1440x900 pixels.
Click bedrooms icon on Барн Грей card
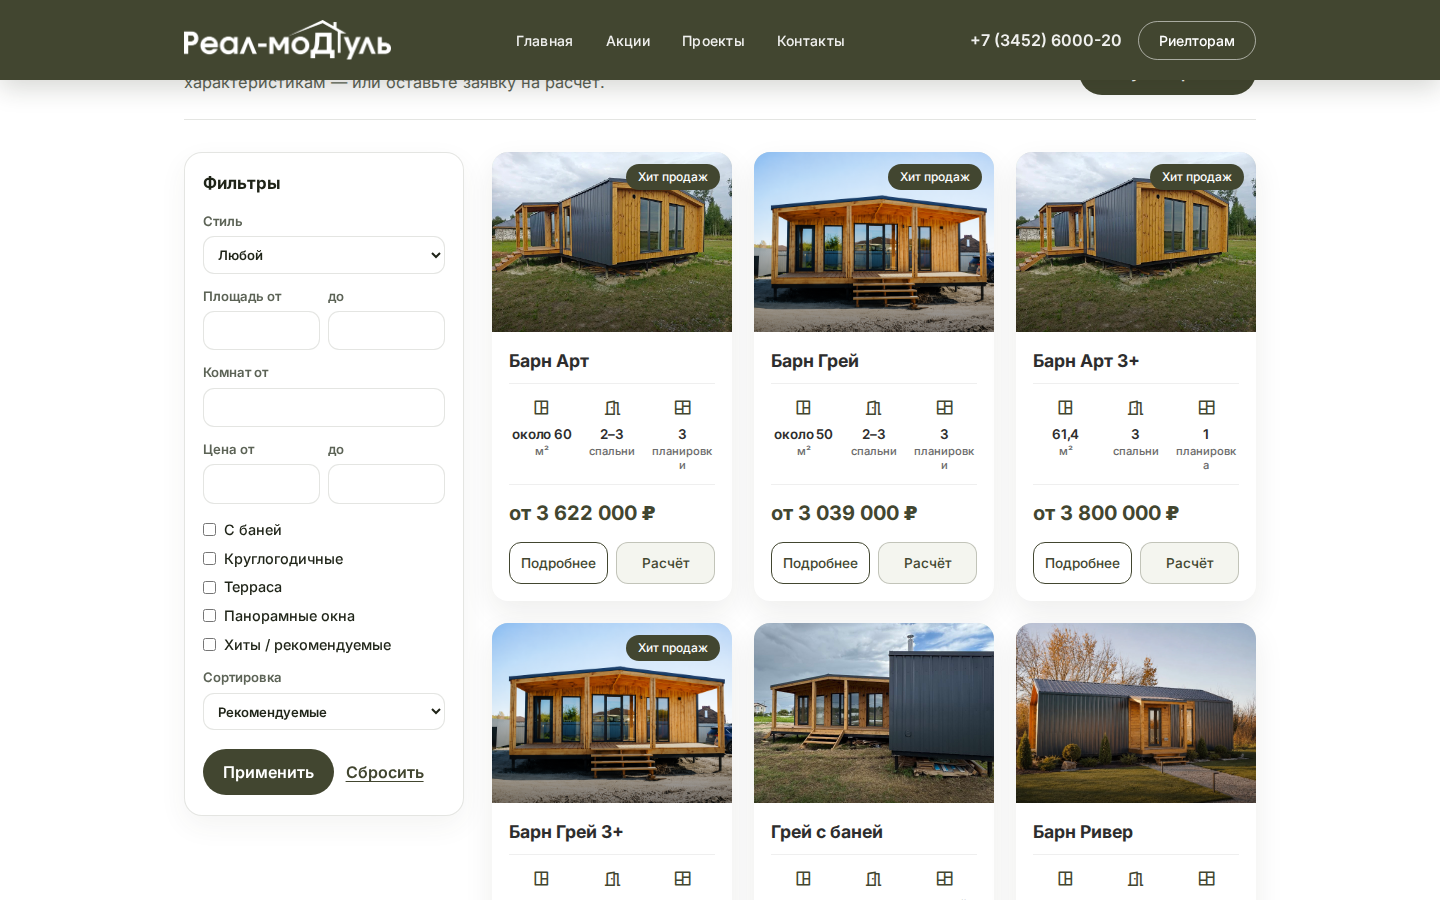tap(874, 408)
